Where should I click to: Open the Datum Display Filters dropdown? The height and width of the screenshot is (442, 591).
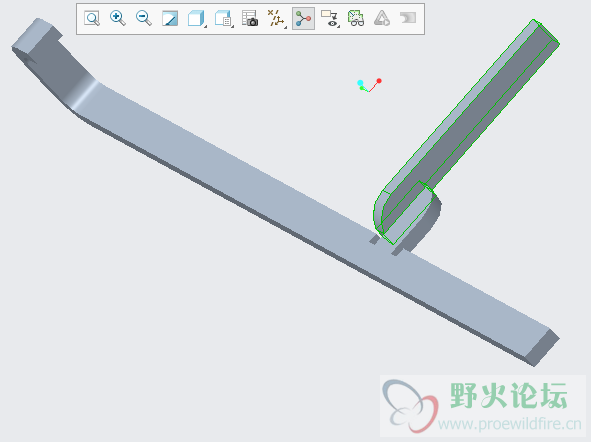[277, 18]
